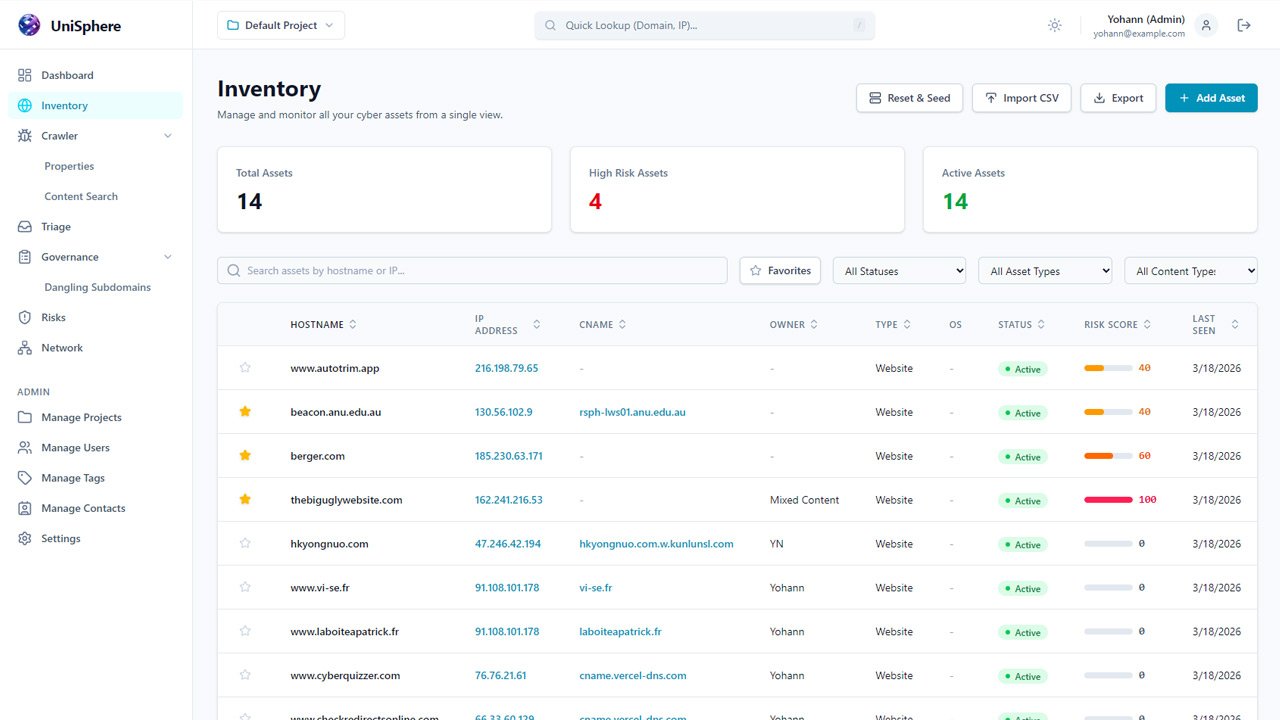Click the logout icon in header
The width and height of the screenshot is (1280, 720).
coord(1244,25)
